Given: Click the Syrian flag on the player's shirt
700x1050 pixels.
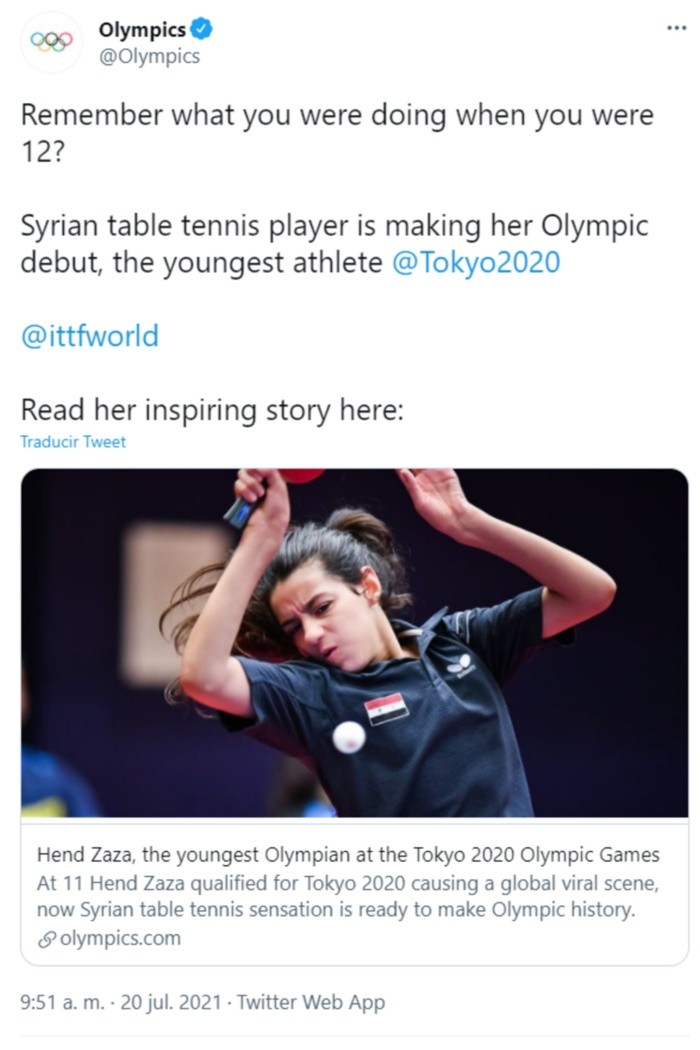Looking at the screenshot, I should pos(387,708).
